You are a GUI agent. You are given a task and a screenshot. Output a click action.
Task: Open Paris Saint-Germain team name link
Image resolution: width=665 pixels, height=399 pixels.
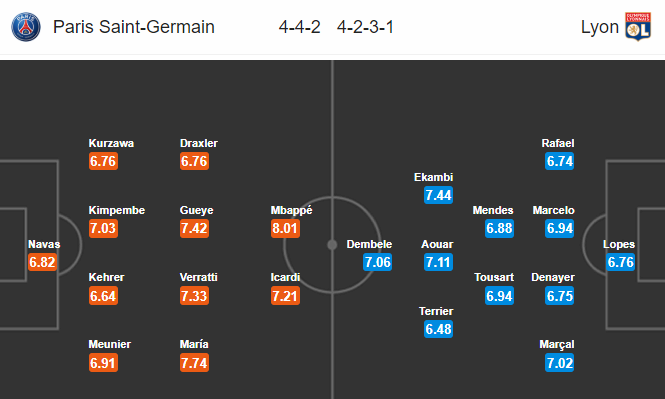tap(134, 27)
